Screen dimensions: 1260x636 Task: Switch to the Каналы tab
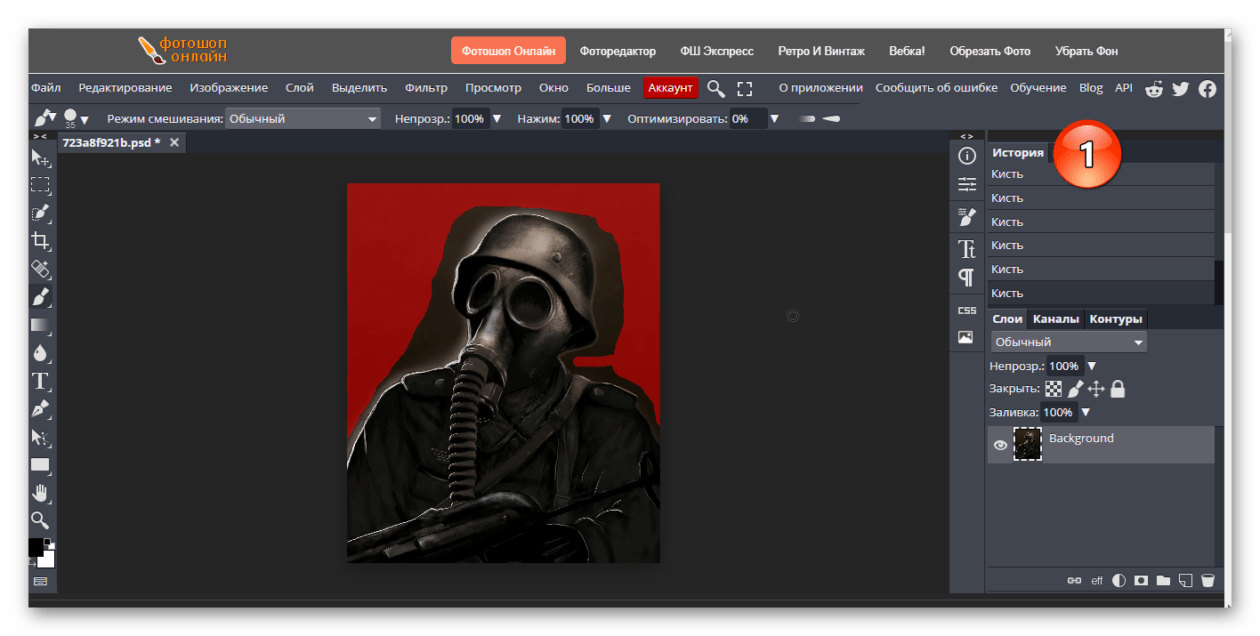pyautogui.click(x=1056, y=319)
